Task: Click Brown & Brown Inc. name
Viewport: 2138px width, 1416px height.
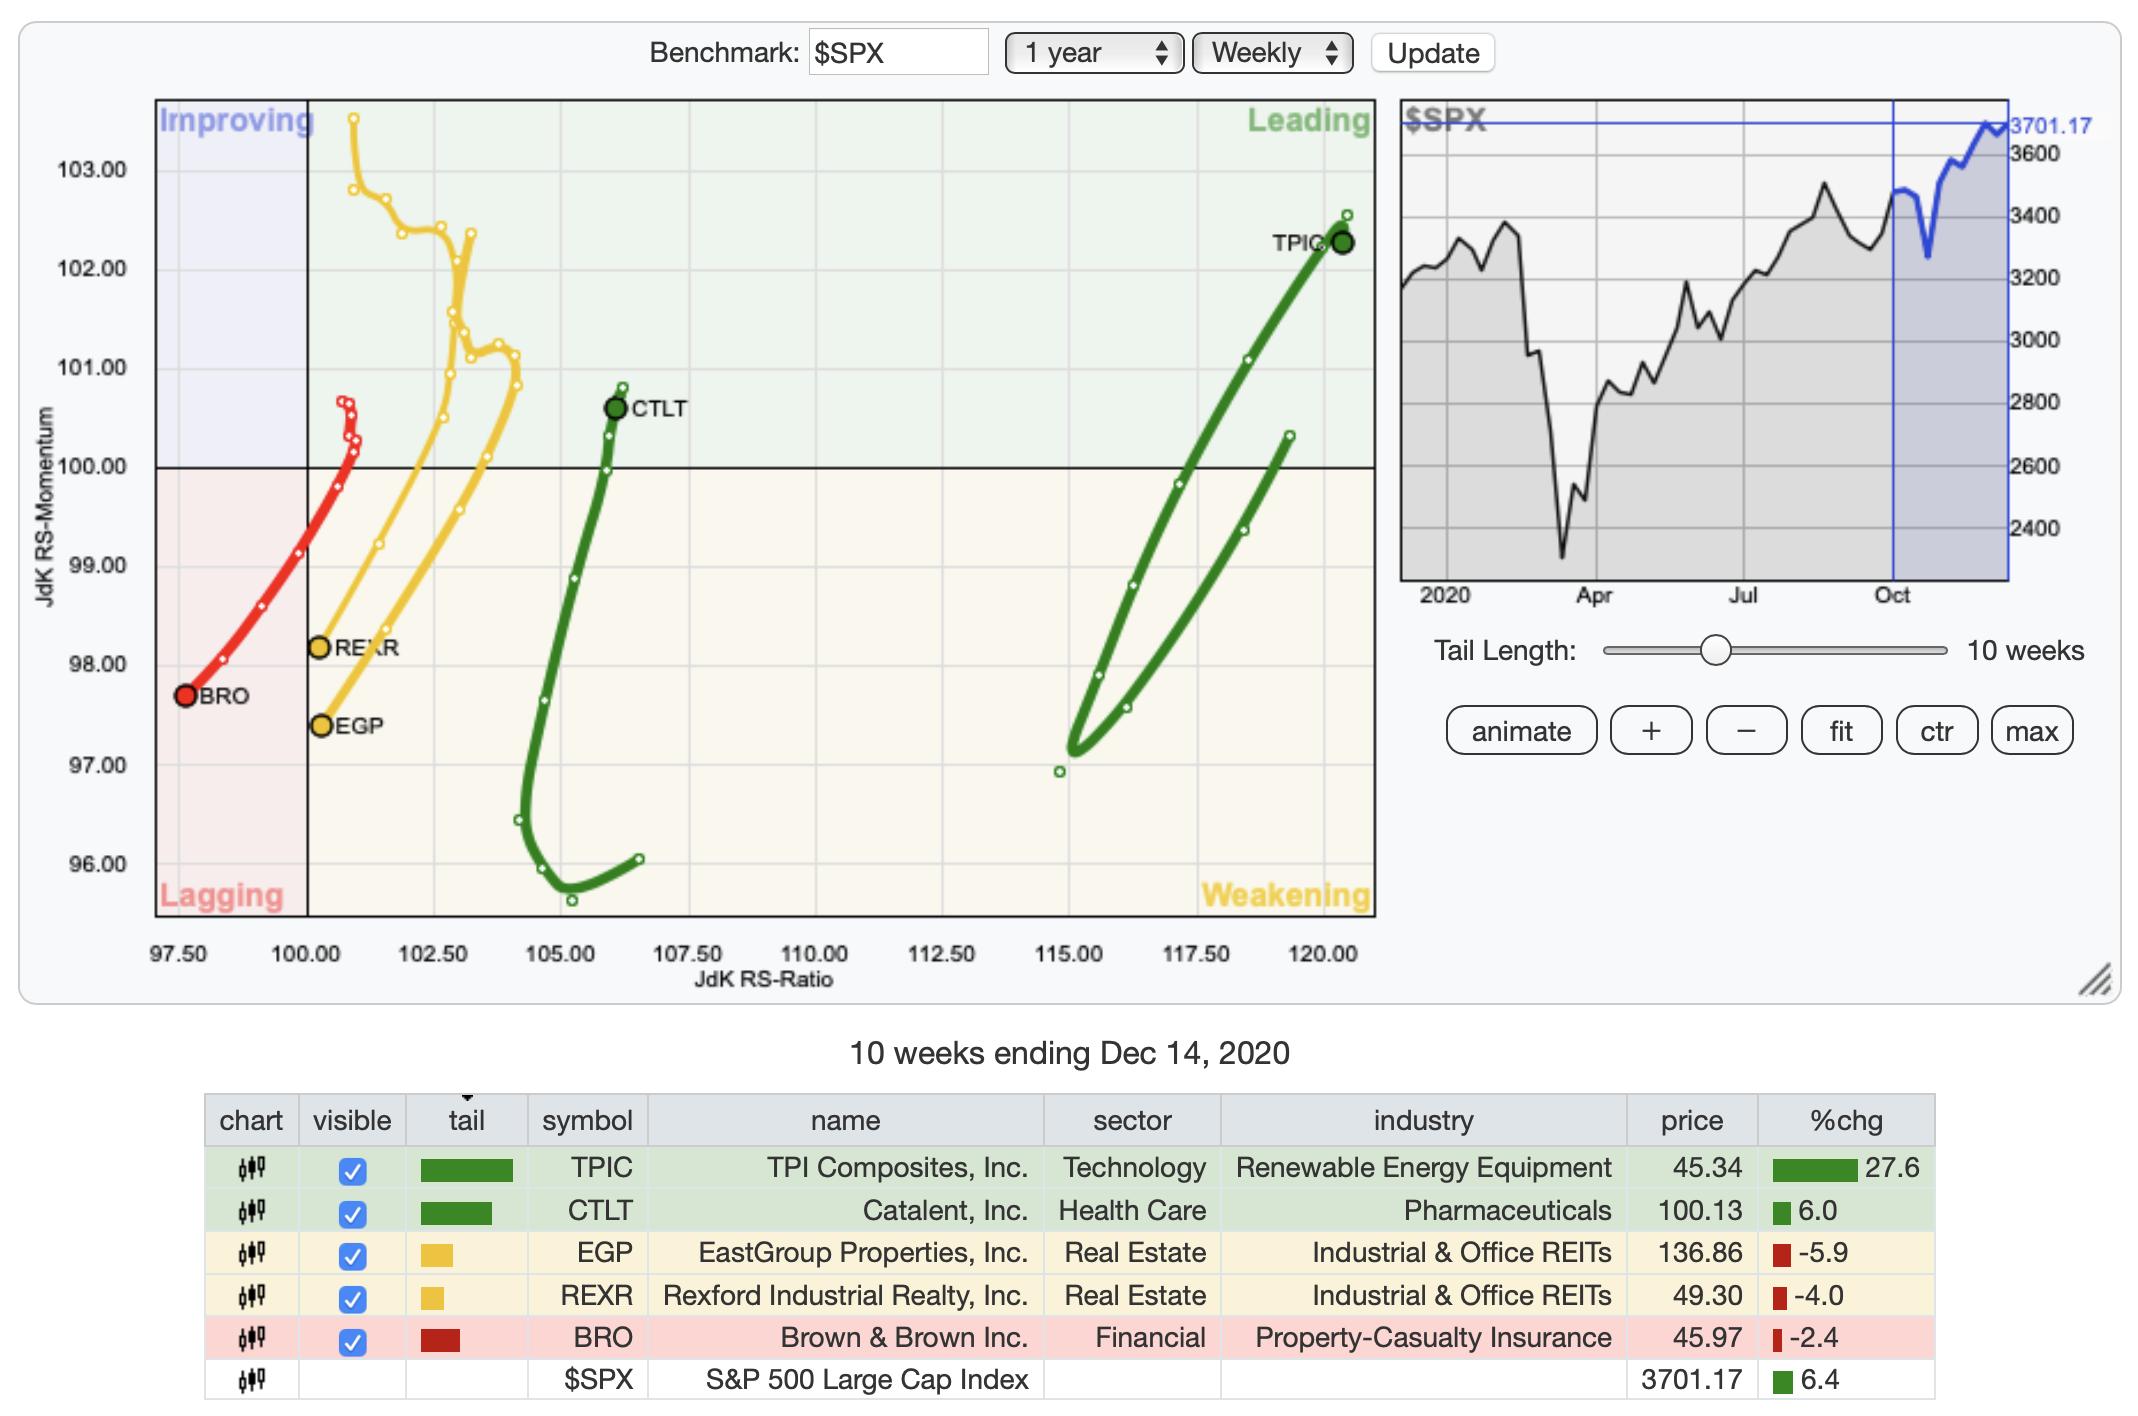Action: click(x=904, y=1337)
